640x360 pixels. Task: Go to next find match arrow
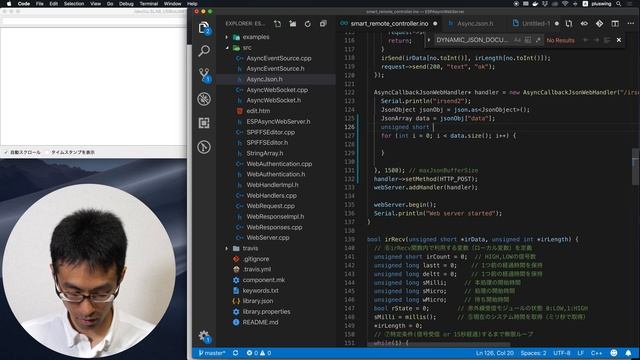(596, 40)
